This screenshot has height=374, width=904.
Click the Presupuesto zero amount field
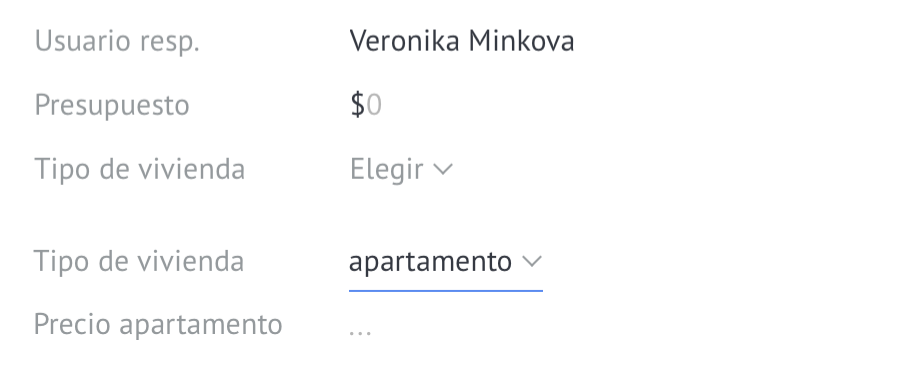pyautogui.click(x=374, y=105)
